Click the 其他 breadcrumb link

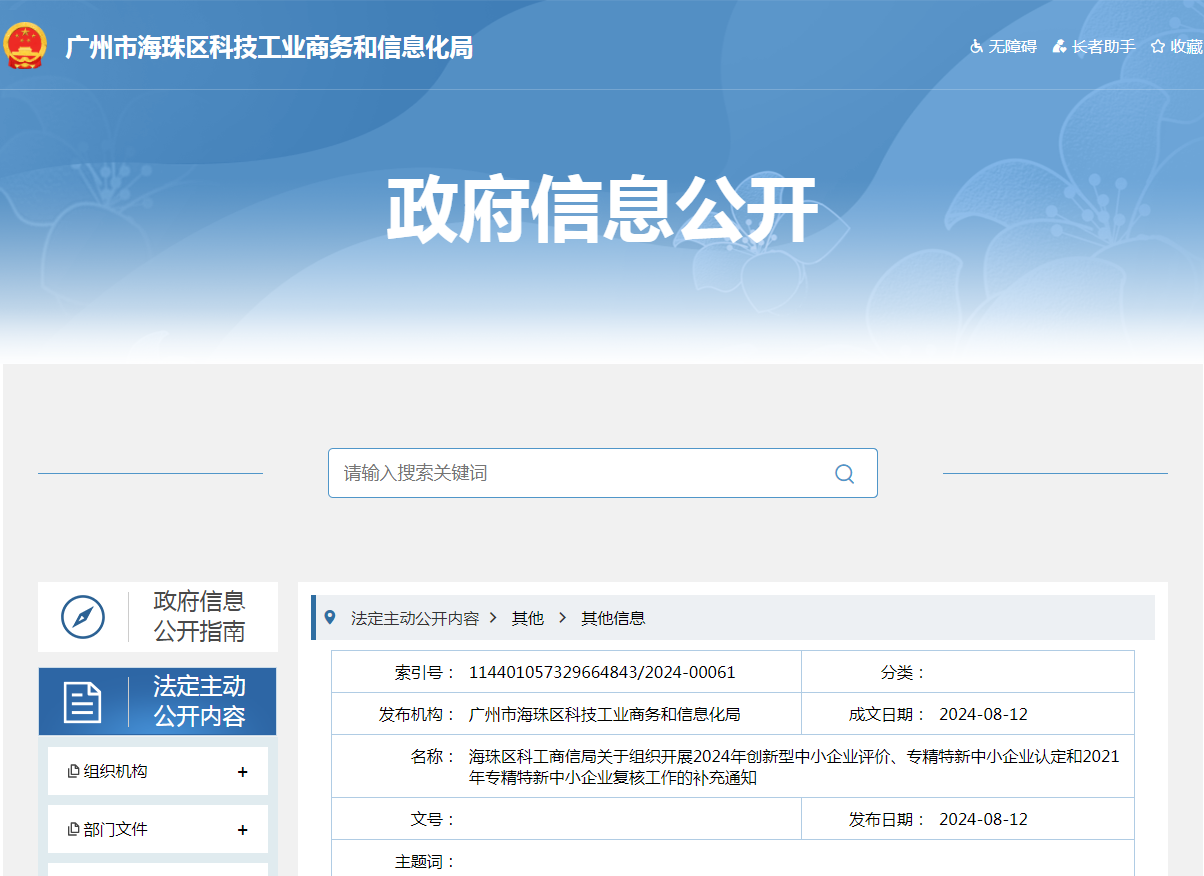coord(527,619)
